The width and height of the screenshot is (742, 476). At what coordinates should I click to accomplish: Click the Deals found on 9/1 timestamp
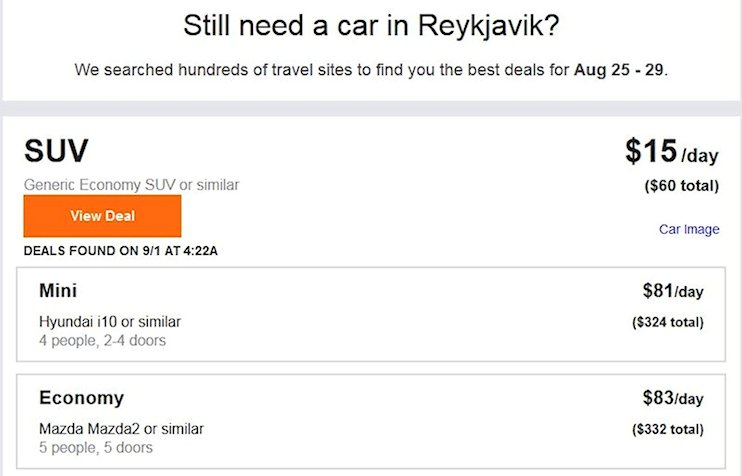pos(121,251)
